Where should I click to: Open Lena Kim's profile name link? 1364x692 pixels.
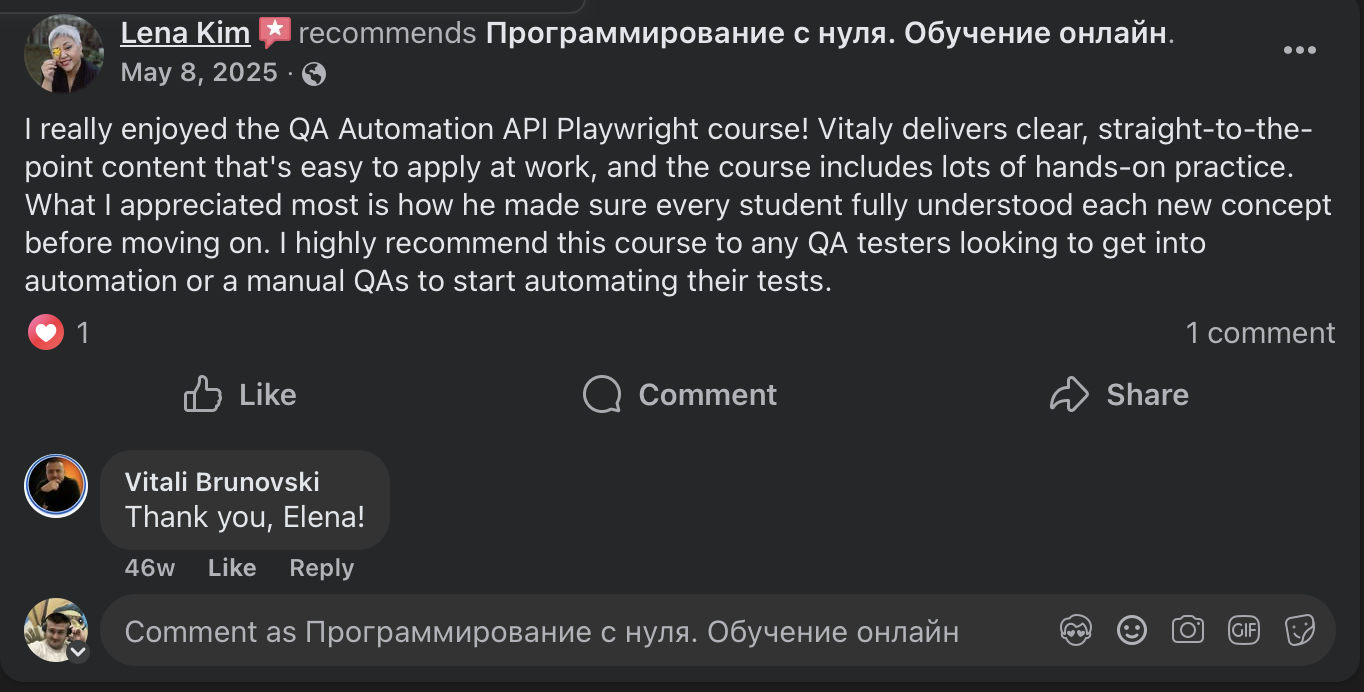[x=185, y=33]
